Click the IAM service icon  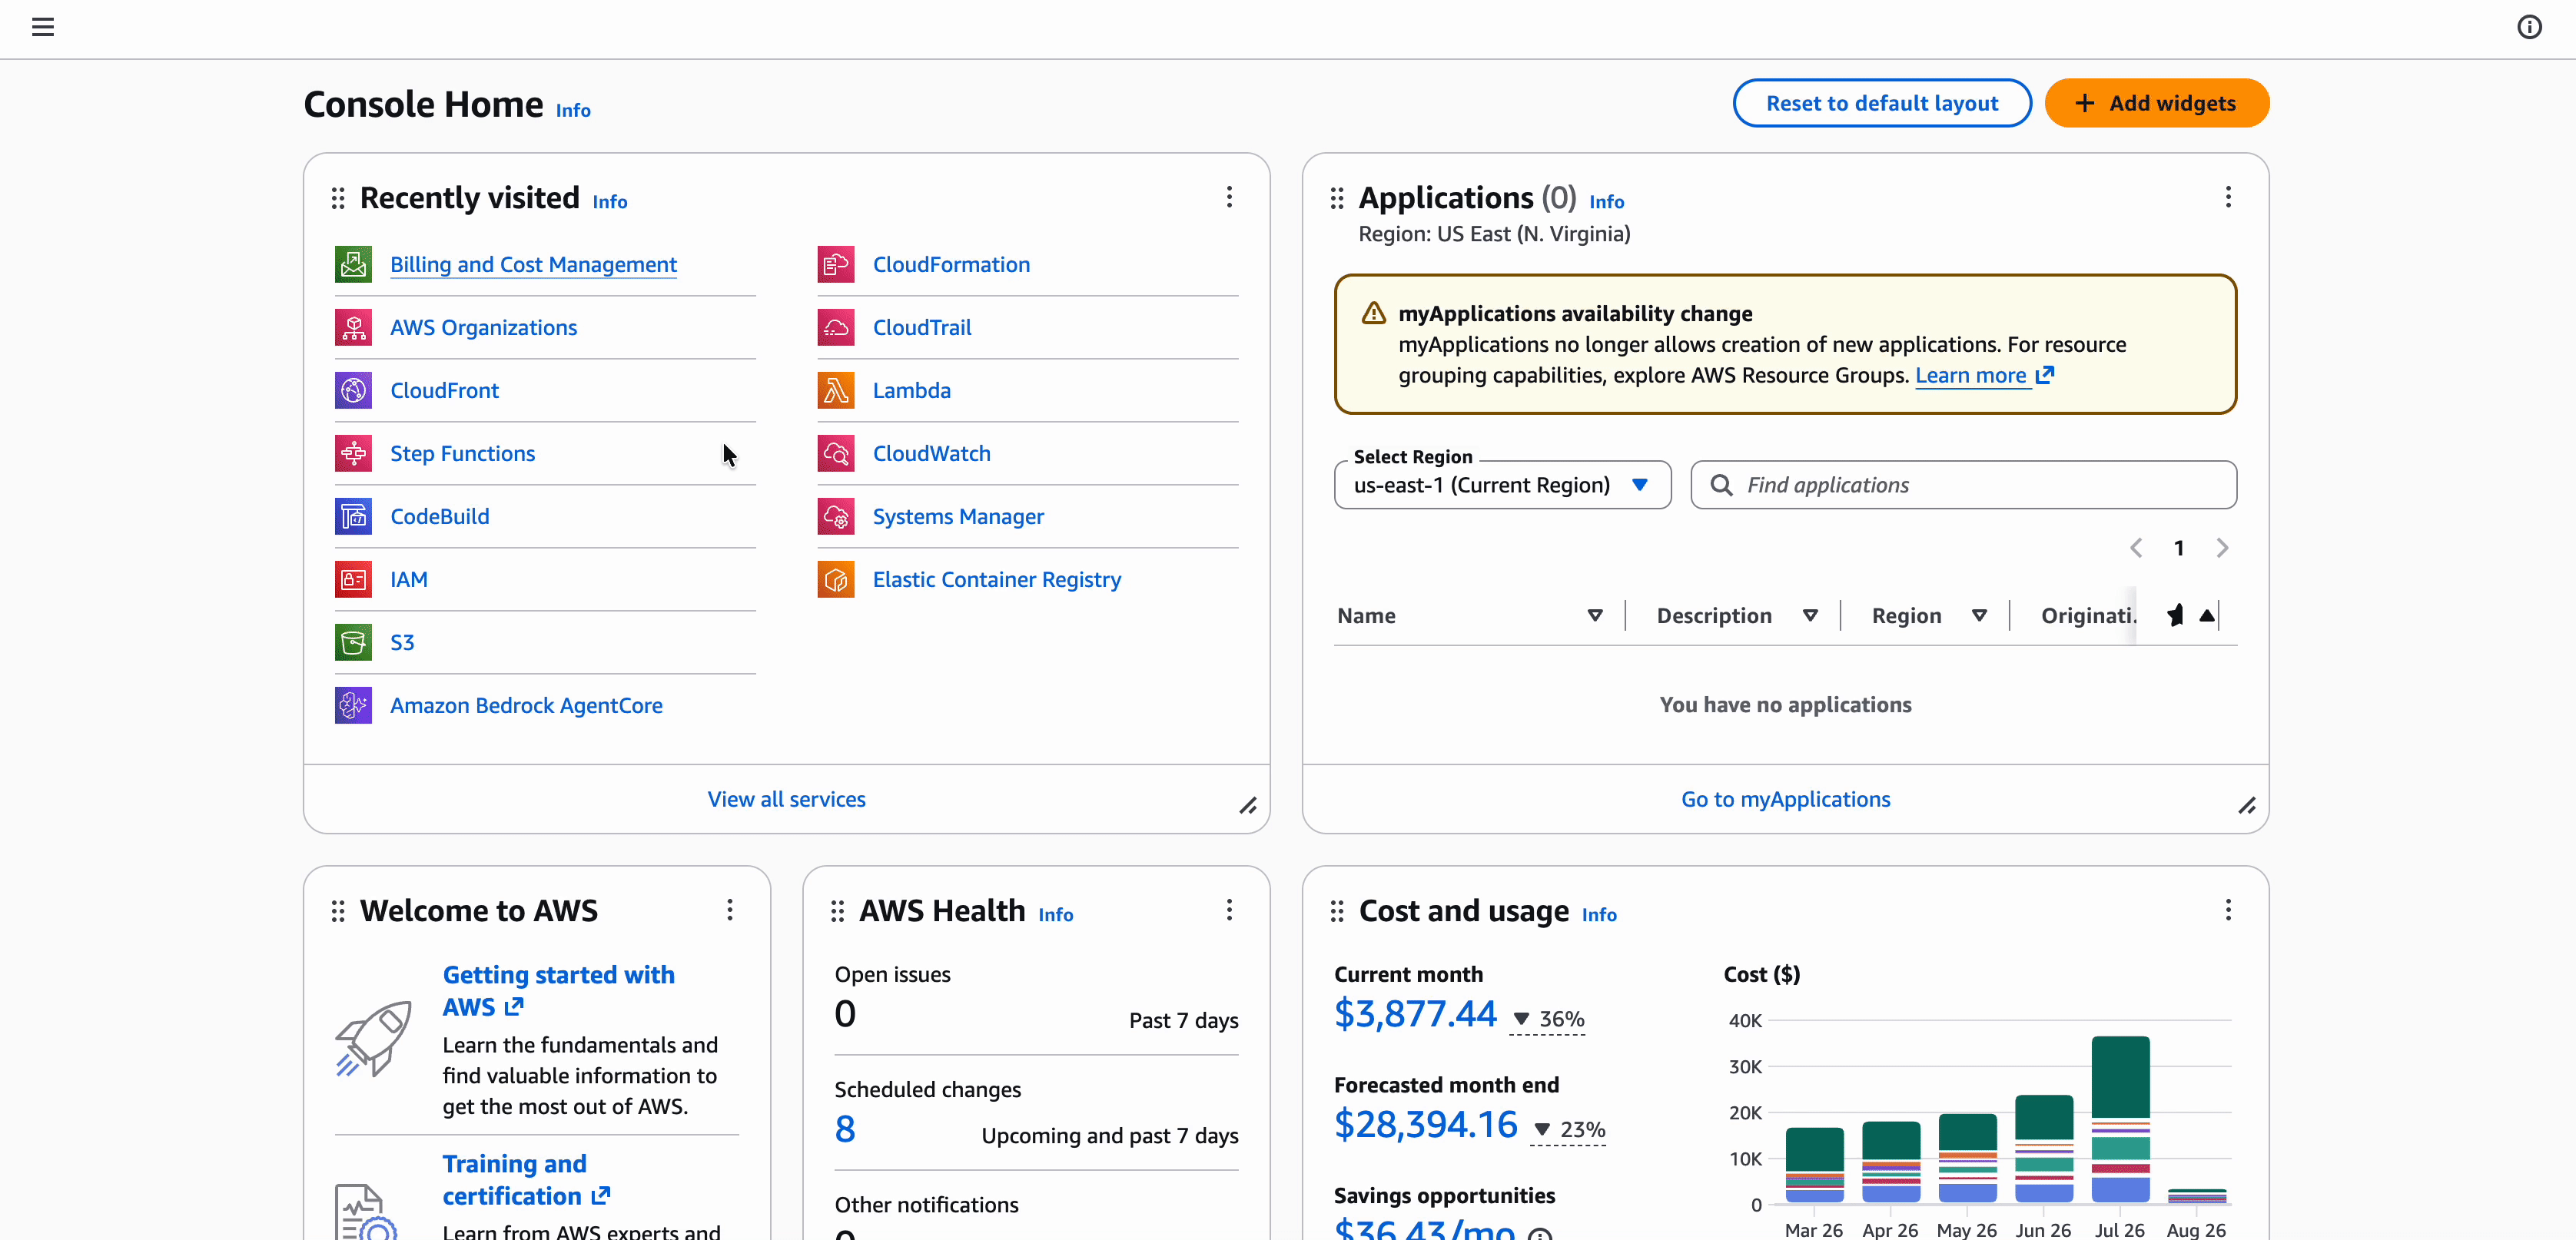coord(353,579)
